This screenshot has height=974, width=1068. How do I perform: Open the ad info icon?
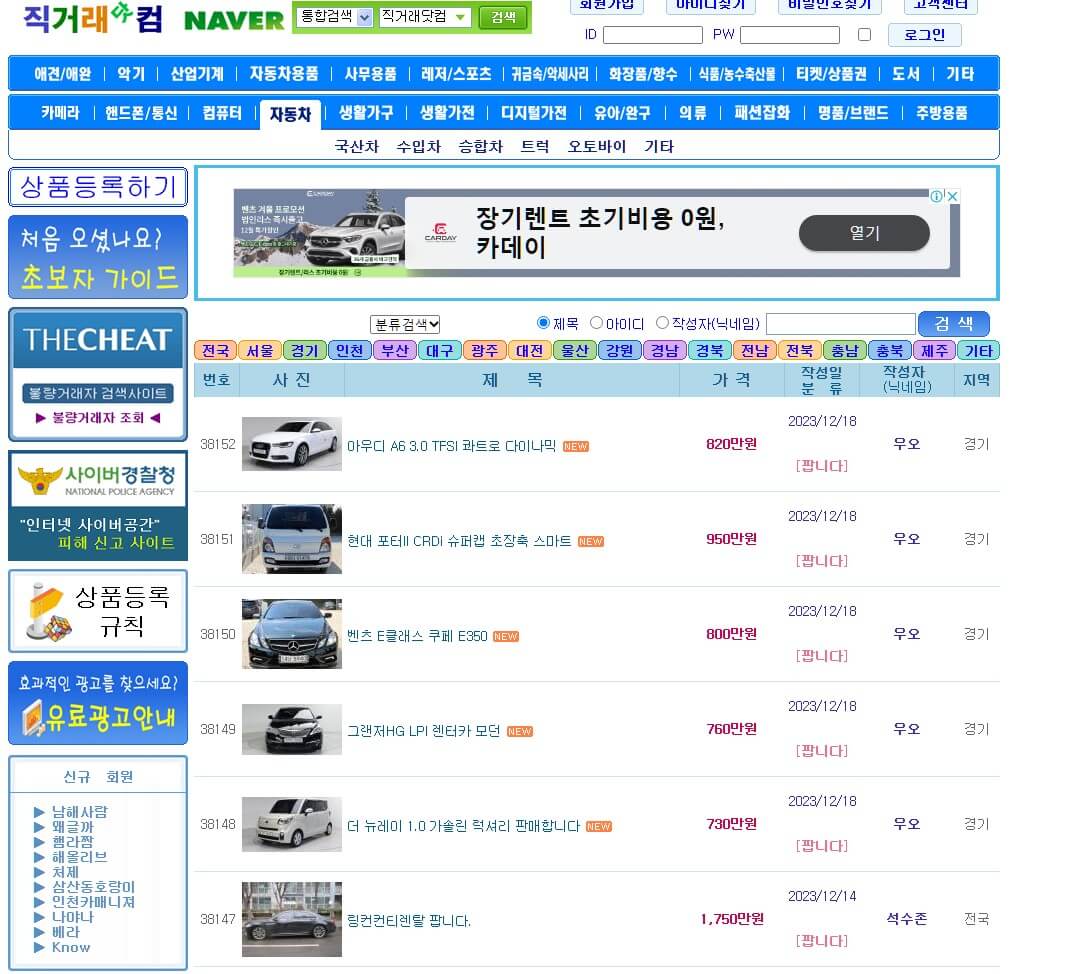[x=937, y=196]
